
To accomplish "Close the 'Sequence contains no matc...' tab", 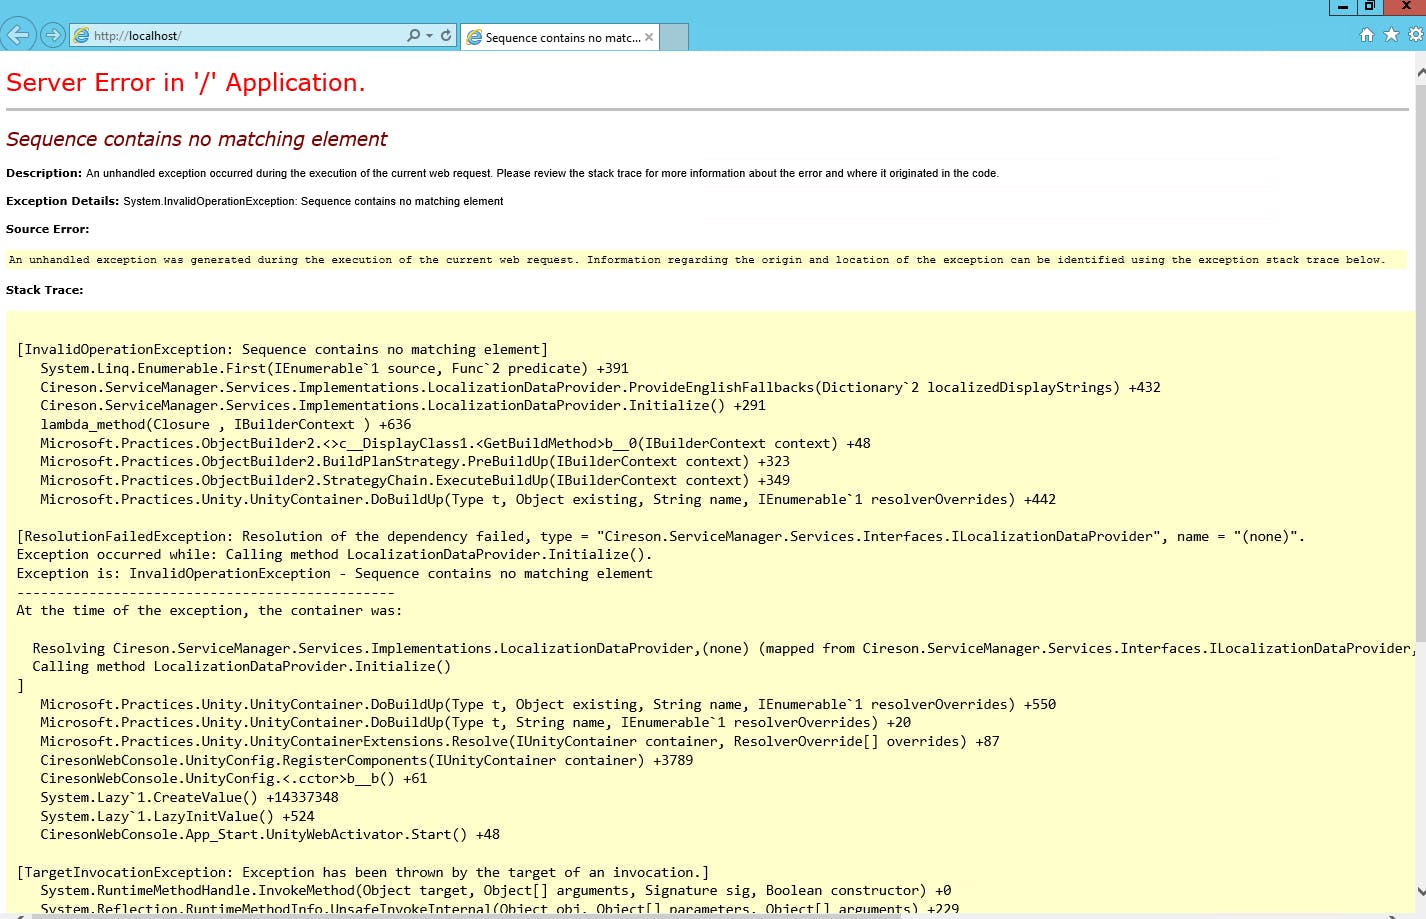I will coord(649,37).
